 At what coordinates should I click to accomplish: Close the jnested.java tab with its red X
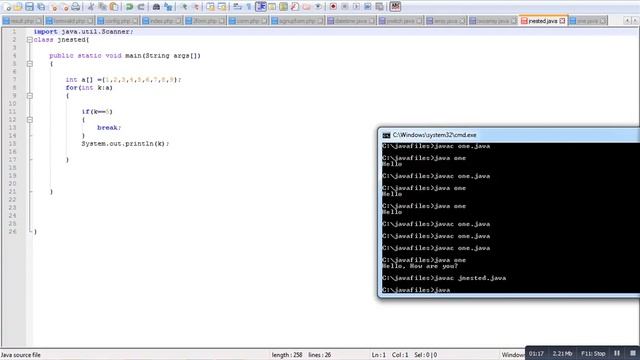[562, 20]
